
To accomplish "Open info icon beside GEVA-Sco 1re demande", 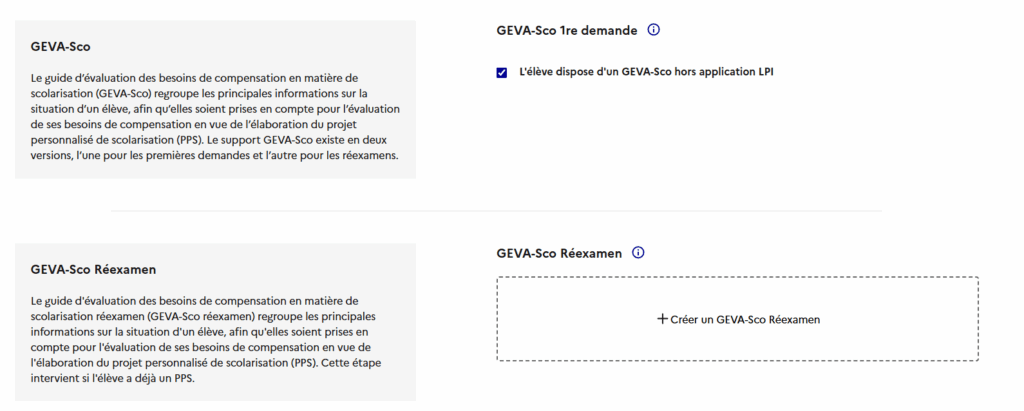I will pyautogui.click(x=654, y=30).
